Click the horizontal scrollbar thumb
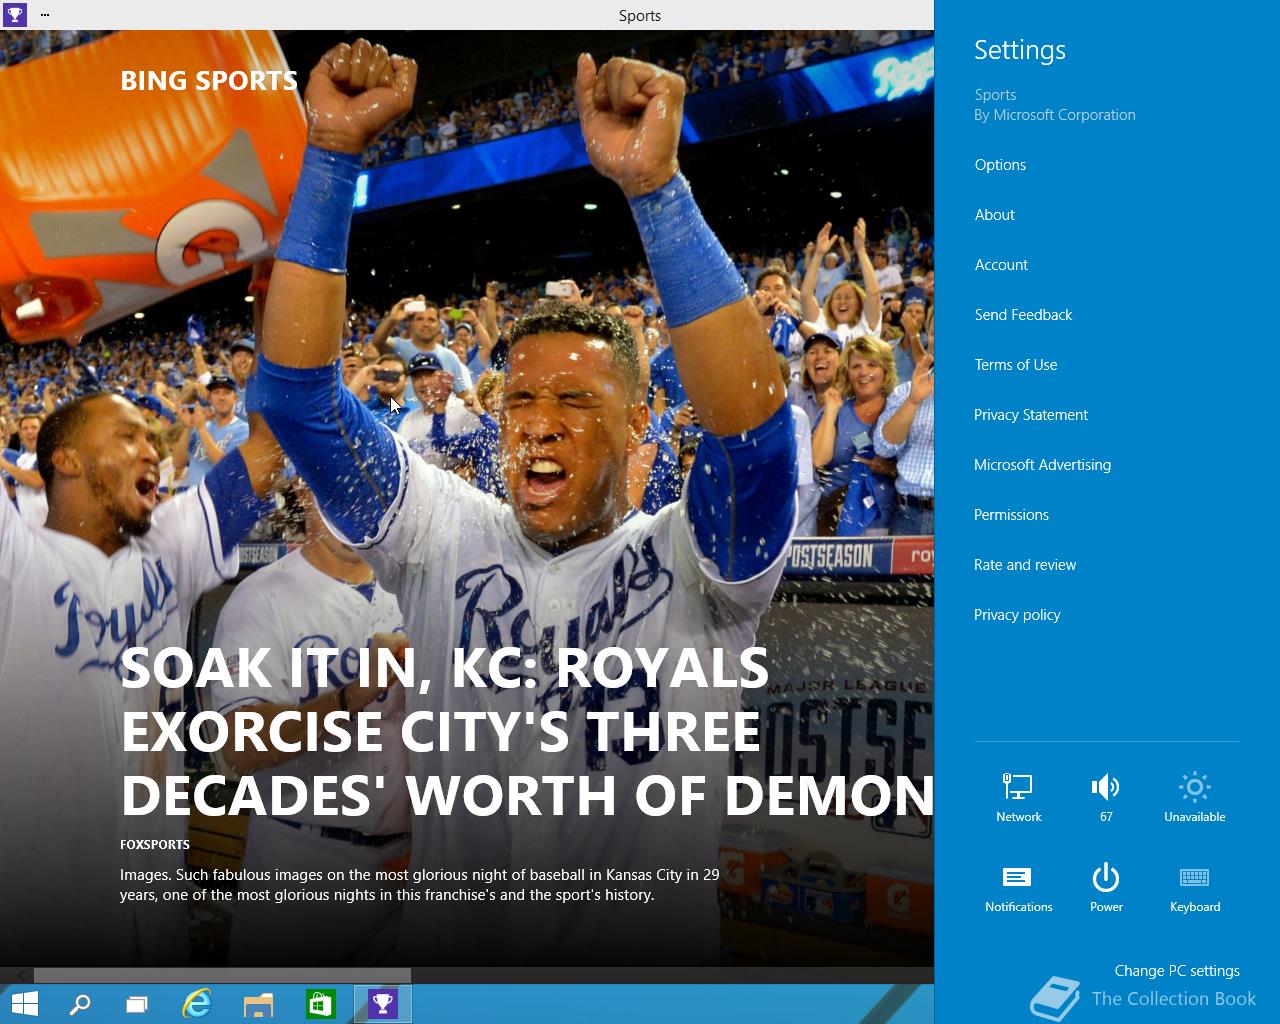Screen dimensions: 1280x1024 pos(222,975)
